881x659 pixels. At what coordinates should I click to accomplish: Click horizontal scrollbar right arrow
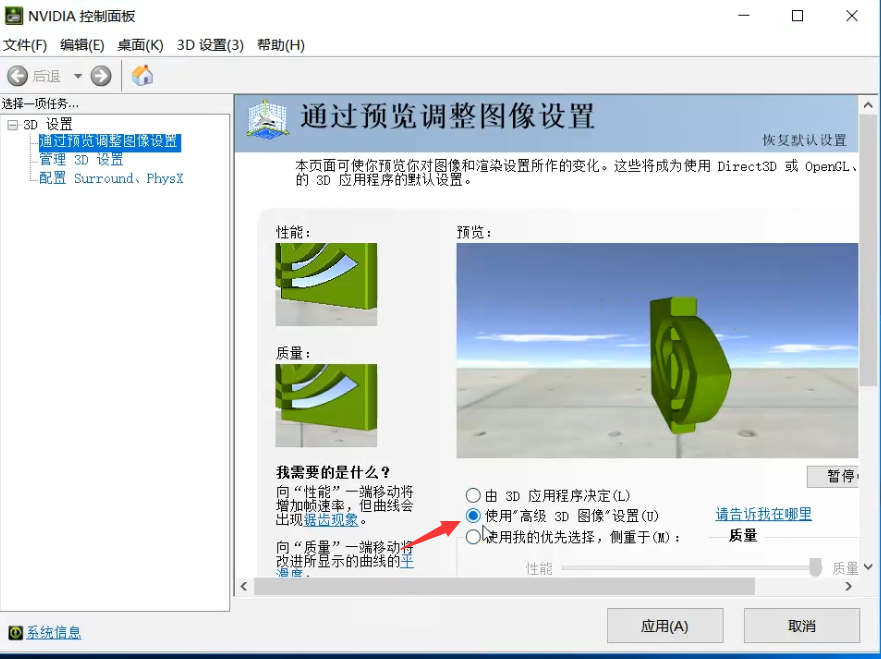[x=849, y=587]
